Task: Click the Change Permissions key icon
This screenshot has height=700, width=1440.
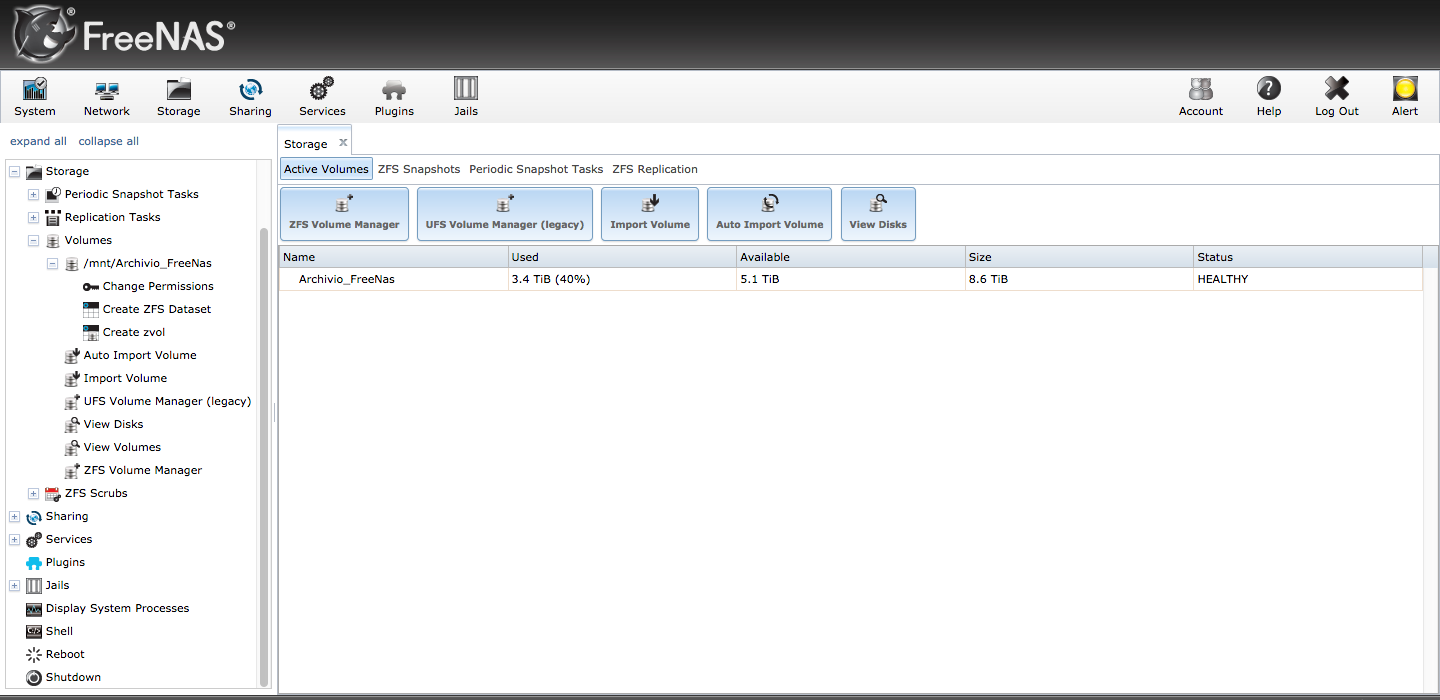Action: point(91,286)
